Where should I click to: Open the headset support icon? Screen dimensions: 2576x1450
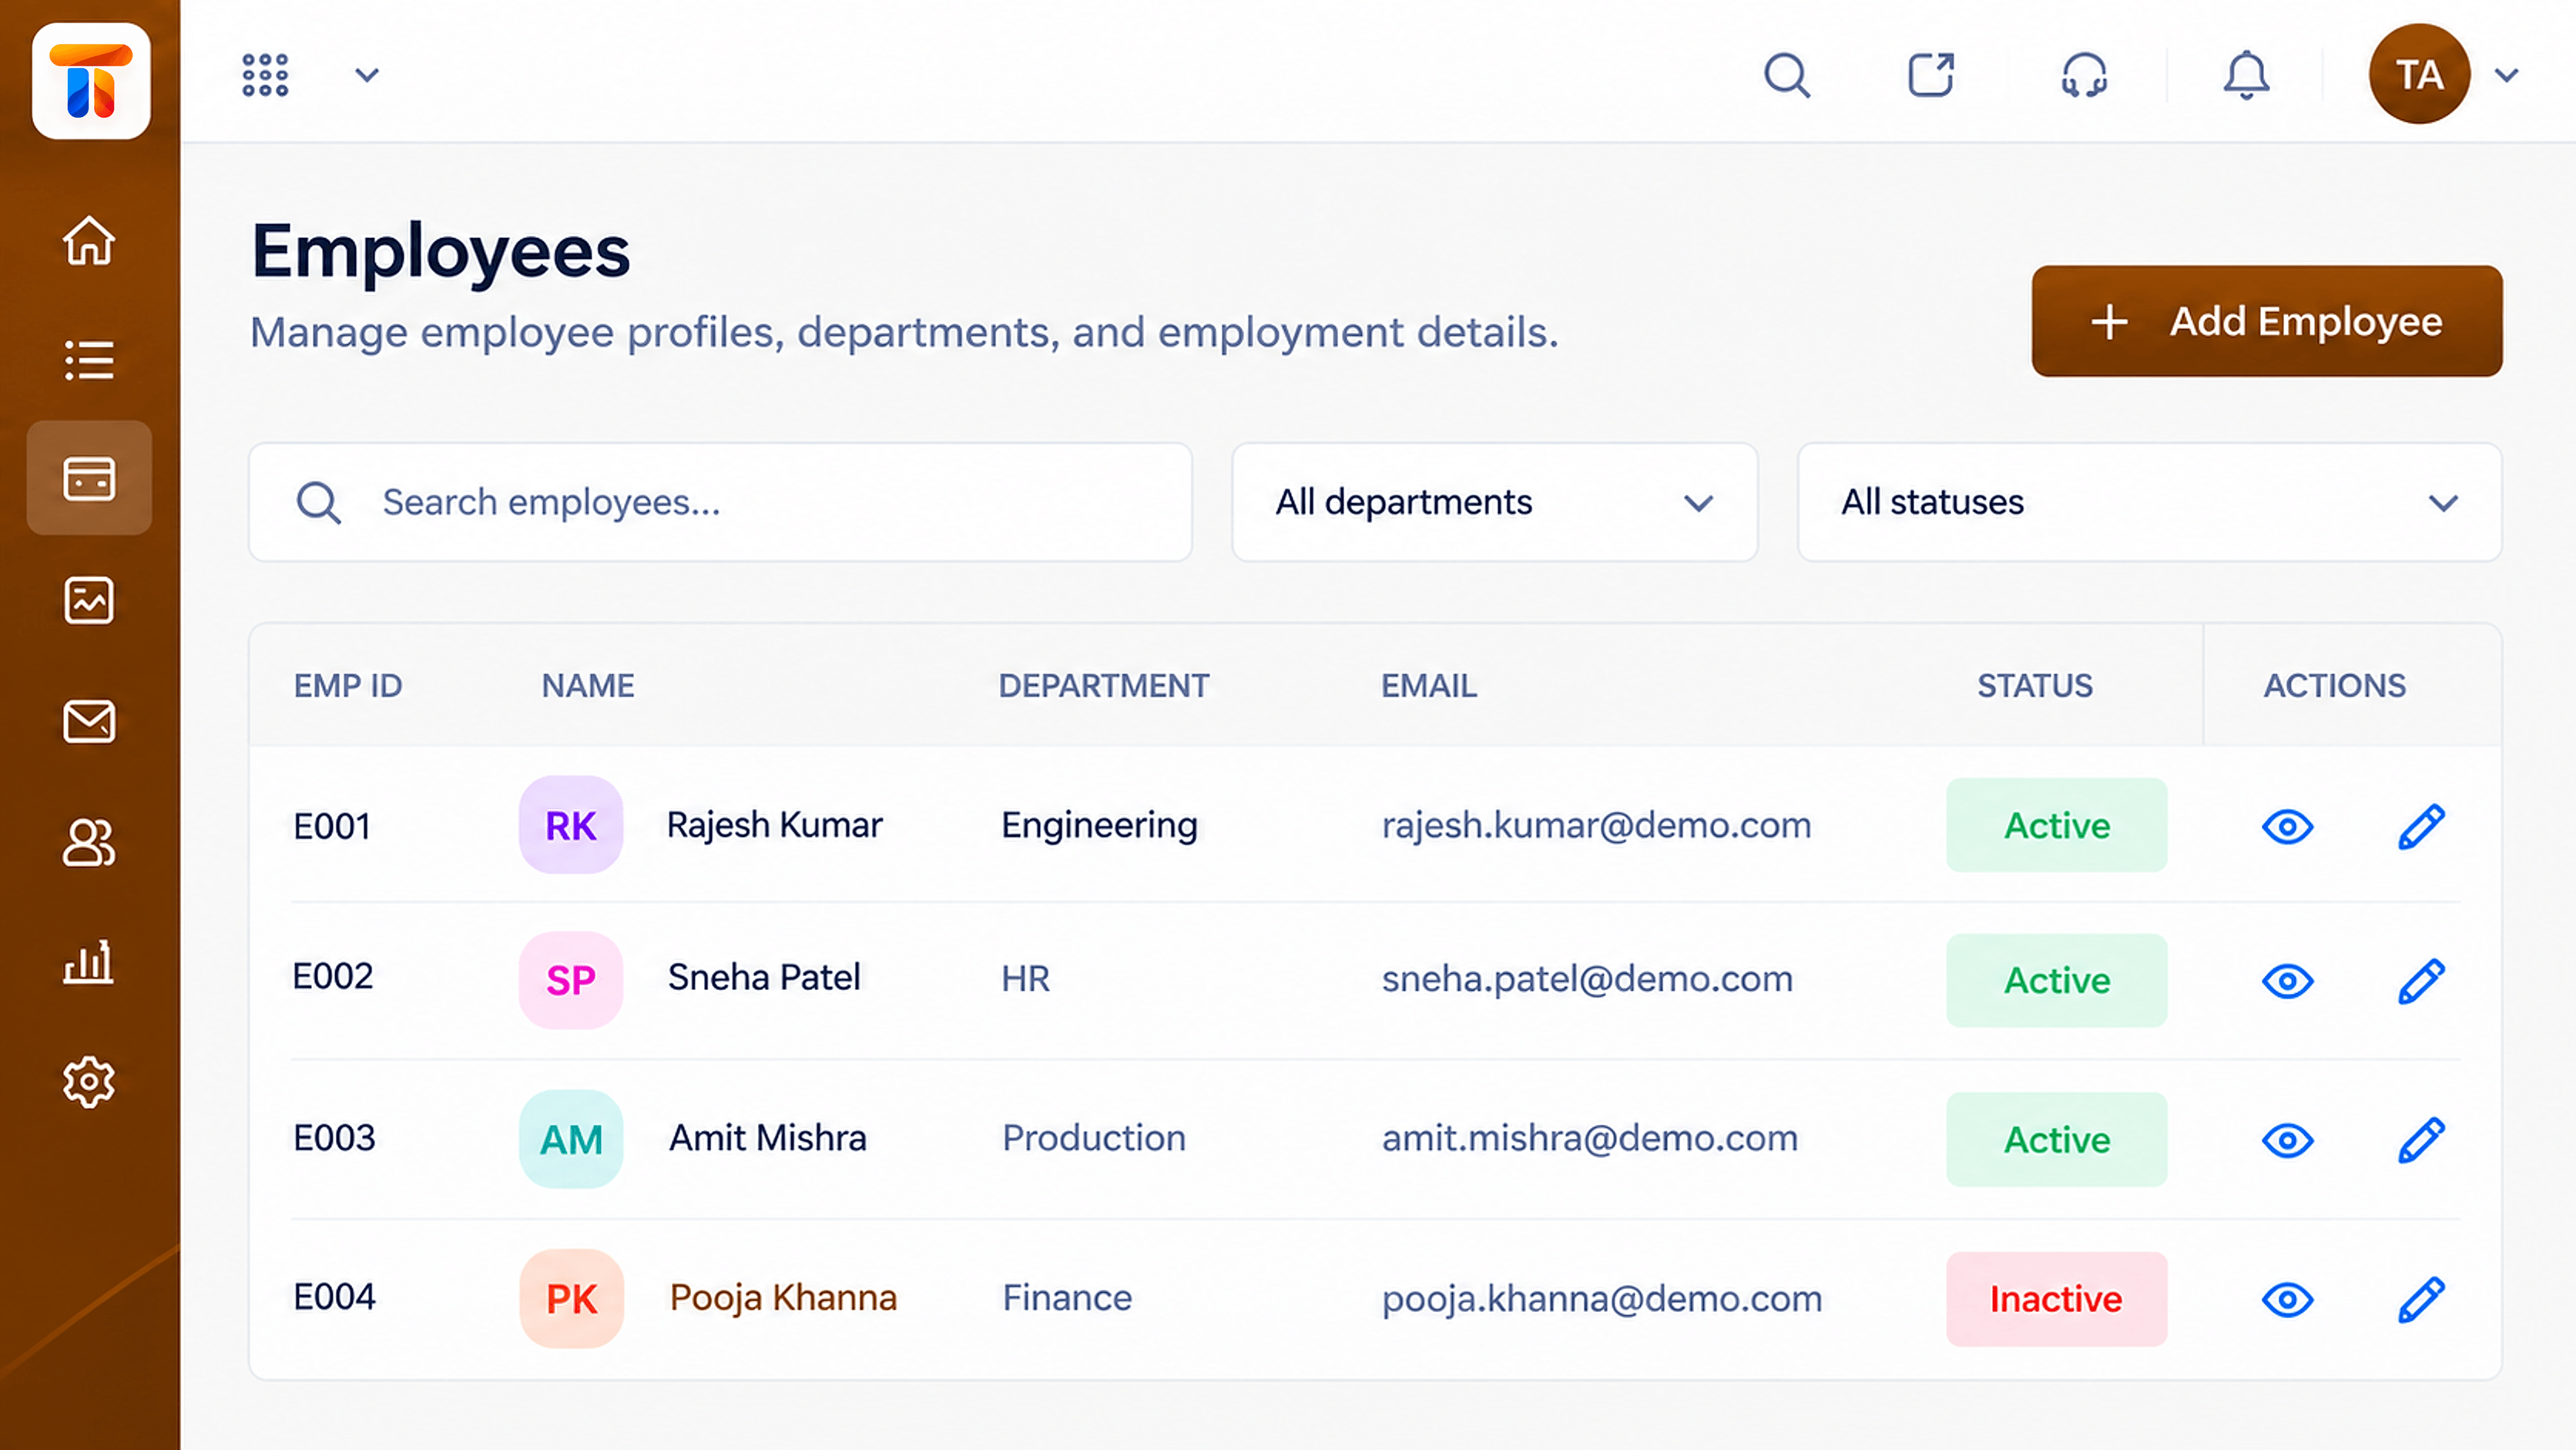(x=2085, y=75)
